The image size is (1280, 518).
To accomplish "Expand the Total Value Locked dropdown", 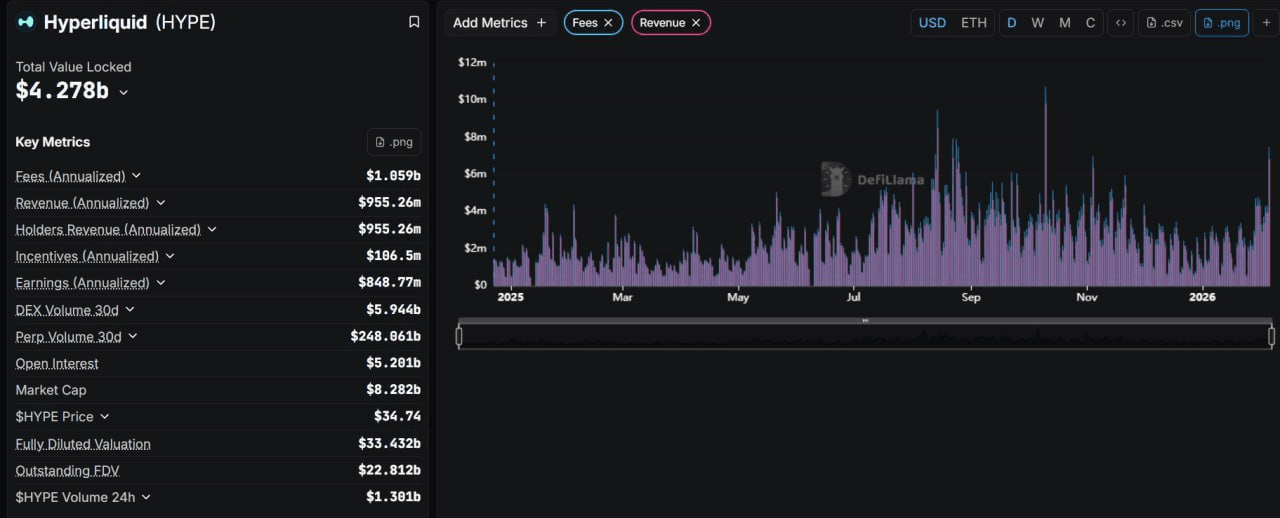I will (x=124, y=92).
